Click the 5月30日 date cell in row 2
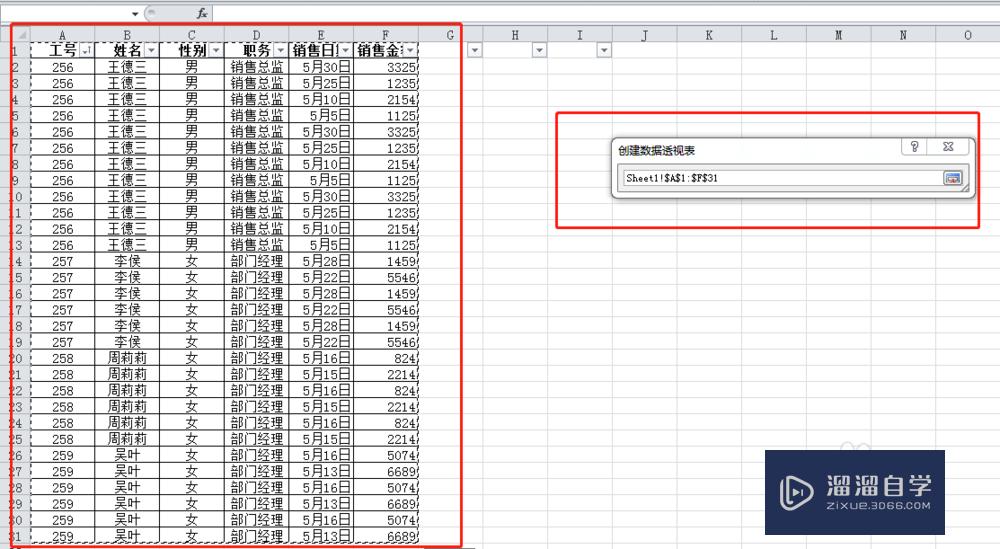 tap(321, 67)
